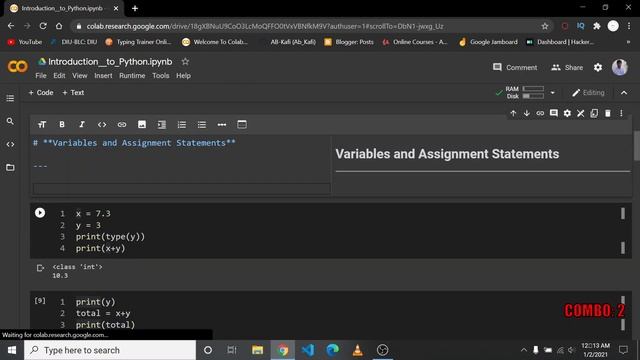Screen dimensions: 640x360
Task: Expand the RAM and Disk runtime dropdown
Action: pos(552,93)
